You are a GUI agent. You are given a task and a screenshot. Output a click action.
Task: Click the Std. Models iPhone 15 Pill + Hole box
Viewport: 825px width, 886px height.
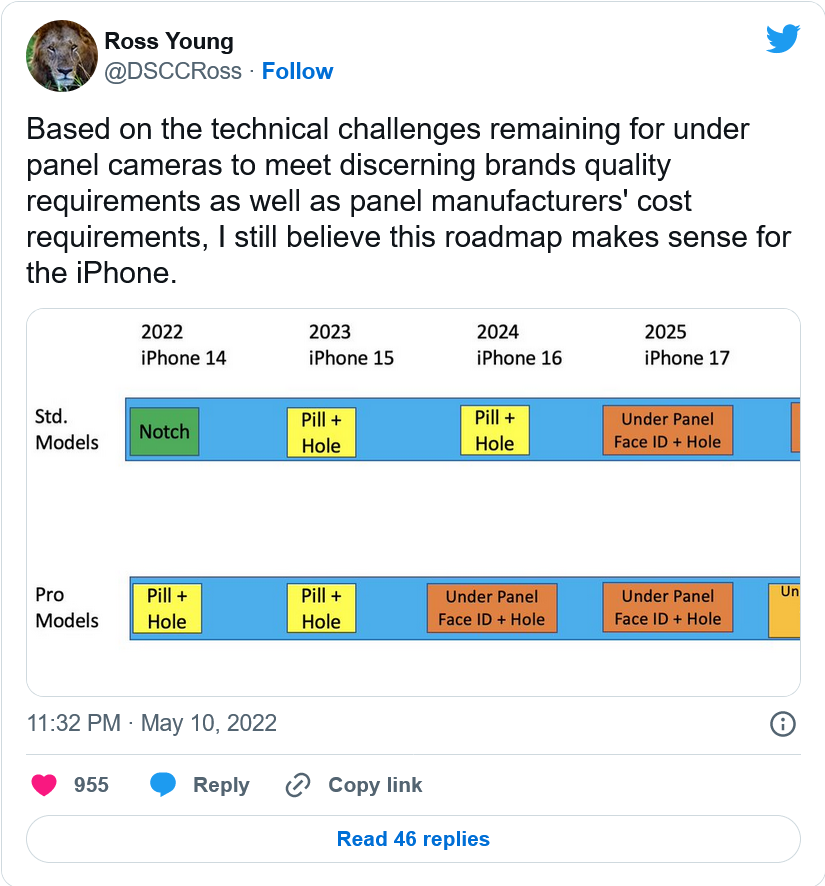point(321,432)
